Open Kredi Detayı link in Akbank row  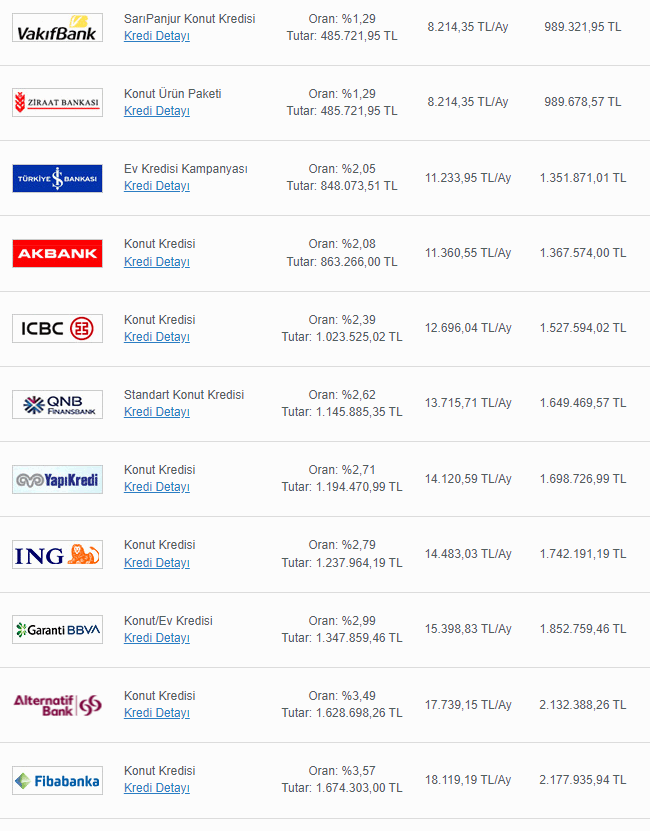pos(157,262)
